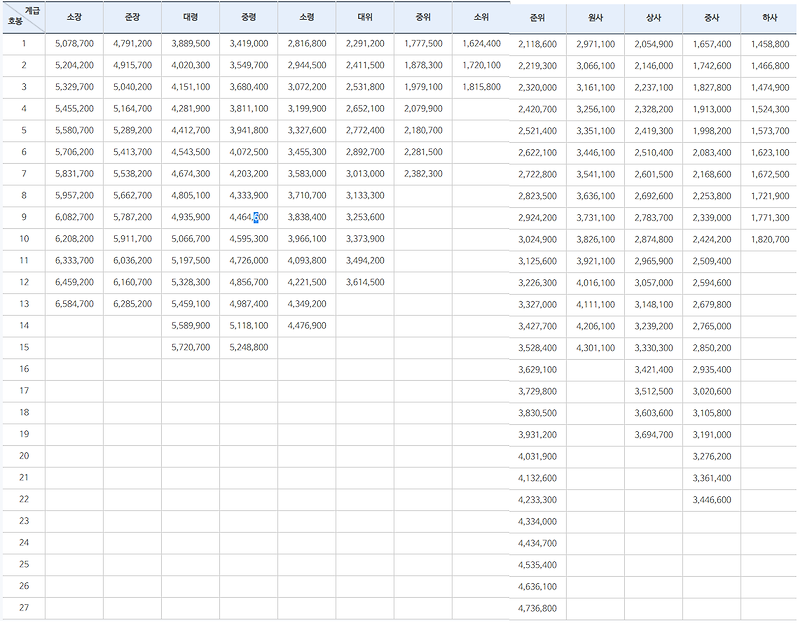
Task: Click the 준장 column header
Action: point(133,17)
